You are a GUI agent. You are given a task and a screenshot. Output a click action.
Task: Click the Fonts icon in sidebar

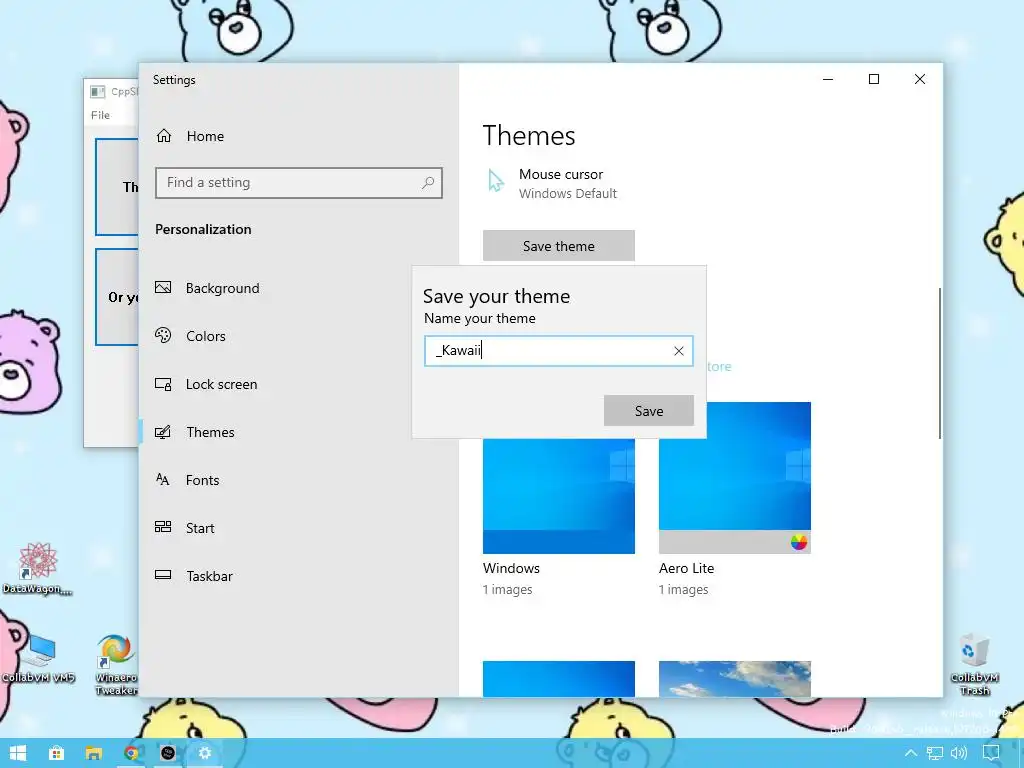pos(163,480)
